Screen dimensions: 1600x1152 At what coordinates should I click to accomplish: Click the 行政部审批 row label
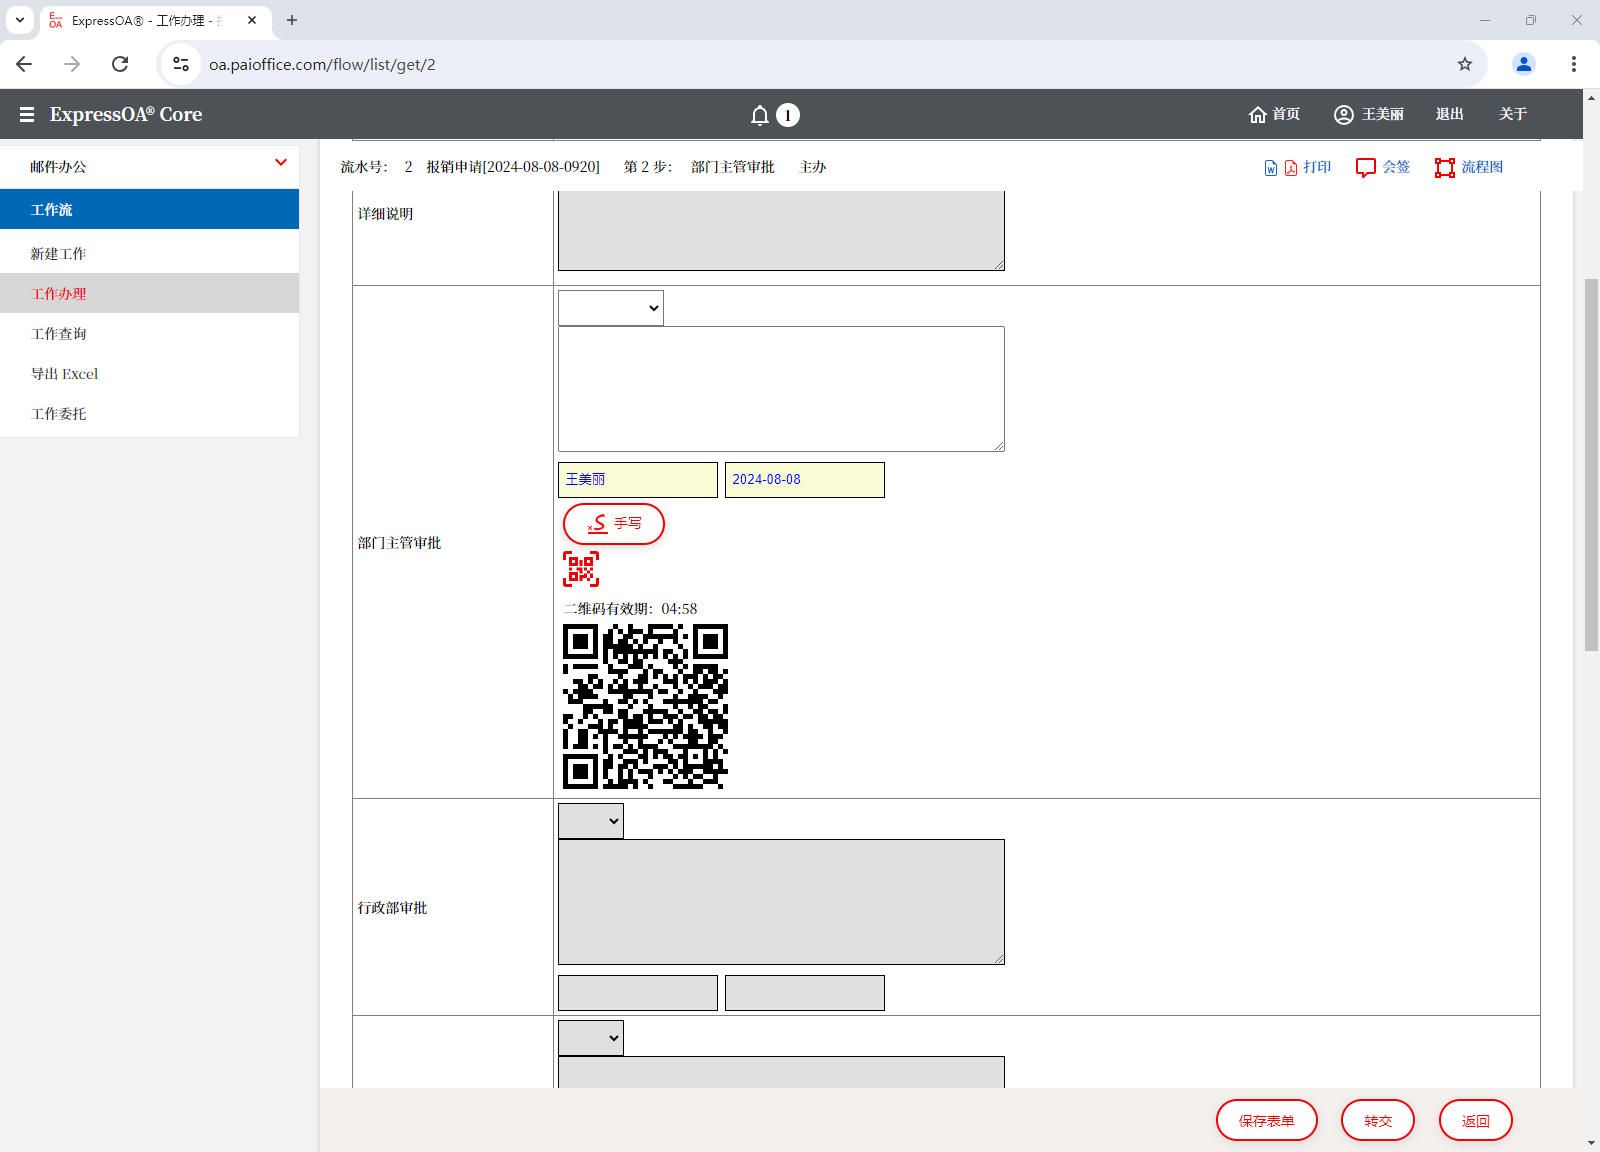coord(392,908)
